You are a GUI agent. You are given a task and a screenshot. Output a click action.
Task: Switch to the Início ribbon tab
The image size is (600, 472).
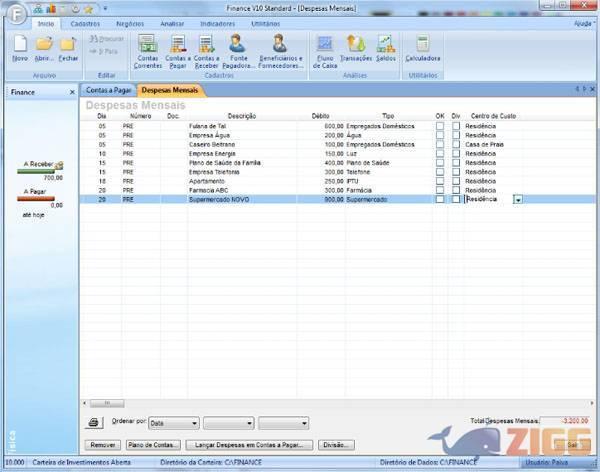coord(46,24)
